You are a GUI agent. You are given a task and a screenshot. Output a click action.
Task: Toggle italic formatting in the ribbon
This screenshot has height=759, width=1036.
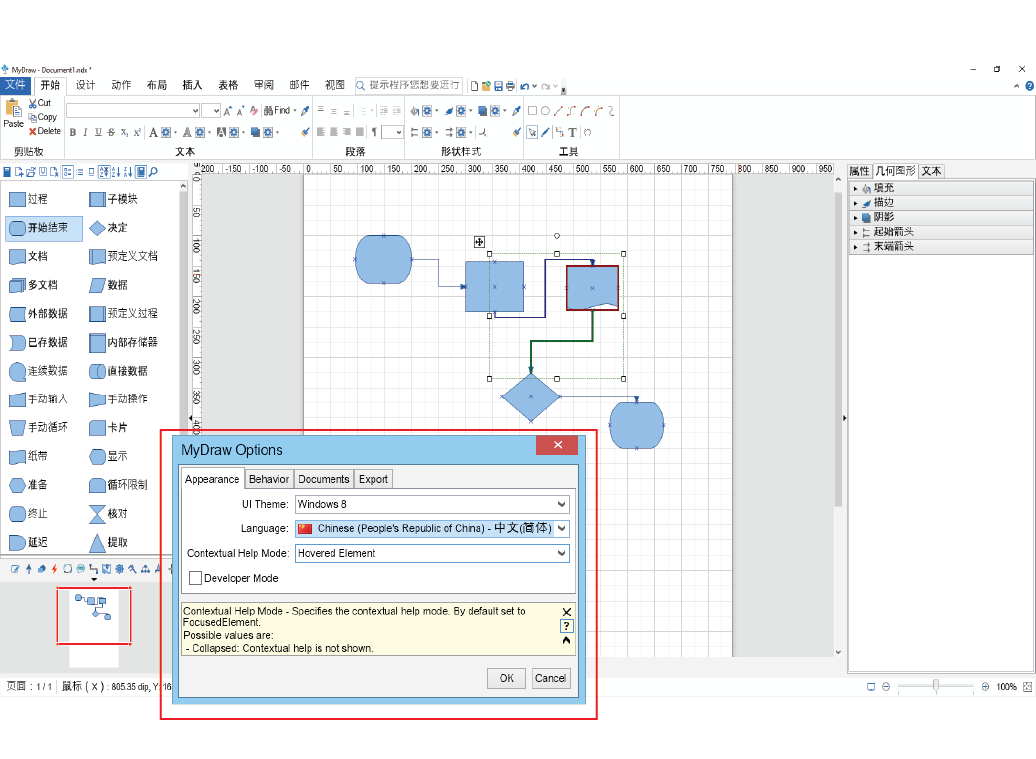[x=85, y=132]
